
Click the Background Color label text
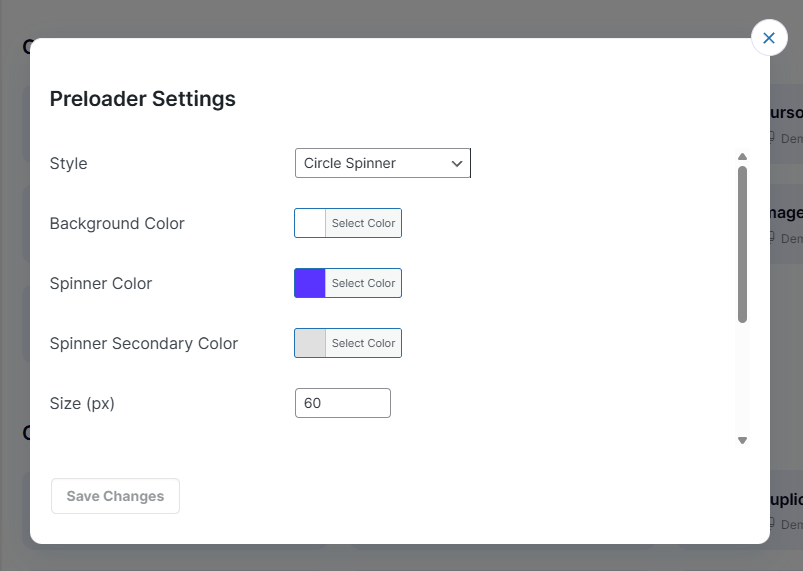[x=117, y=223]
